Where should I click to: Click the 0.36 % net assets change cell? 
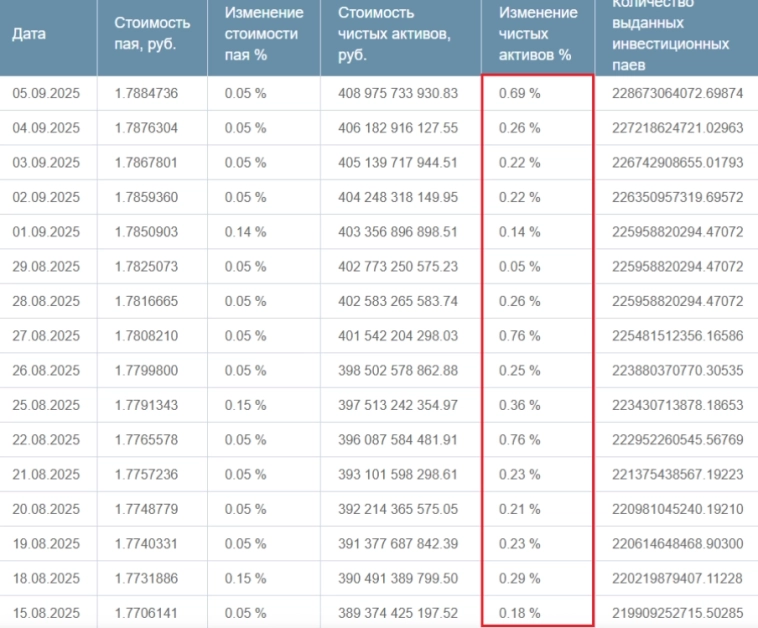coord(519,405)
